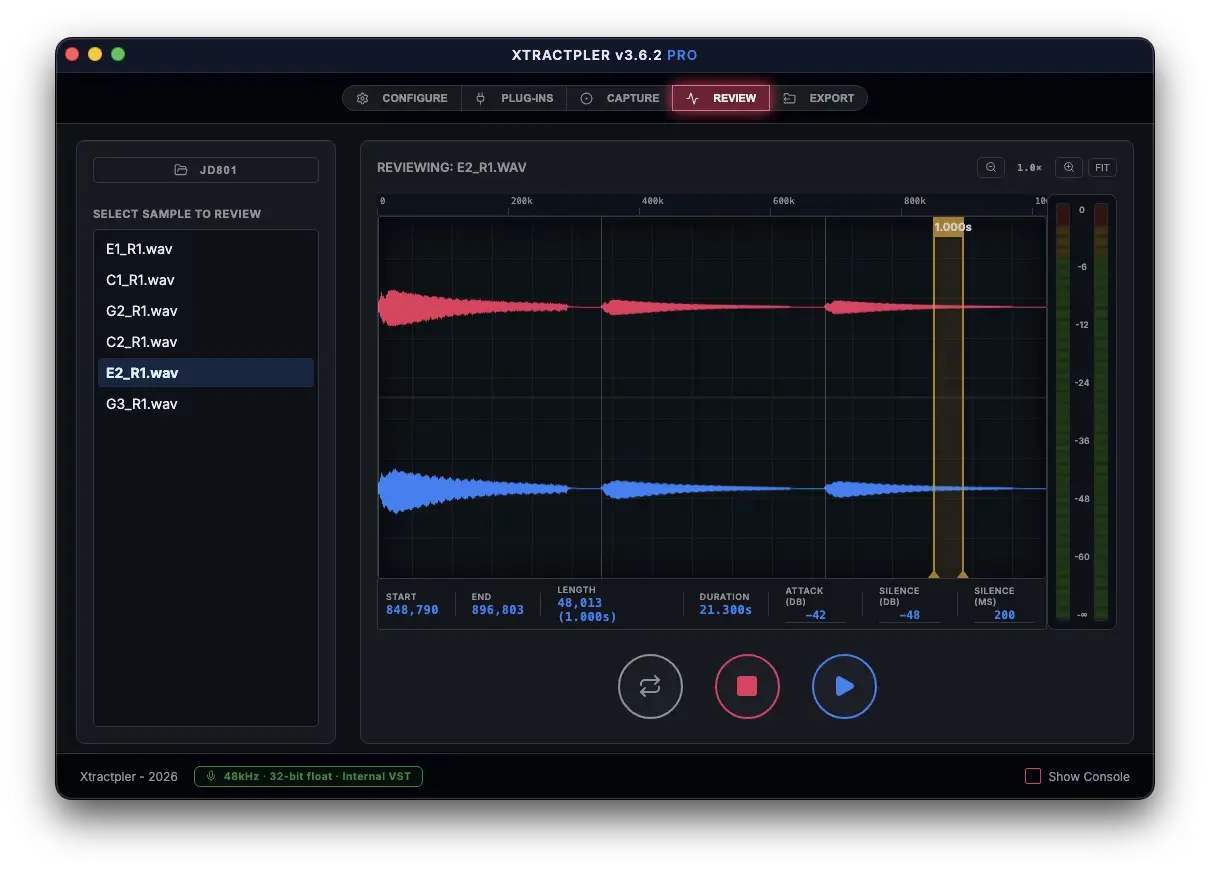Viewport: 1210px width, 873px height.
Task: Open the Configure tab
Action: 402,98
